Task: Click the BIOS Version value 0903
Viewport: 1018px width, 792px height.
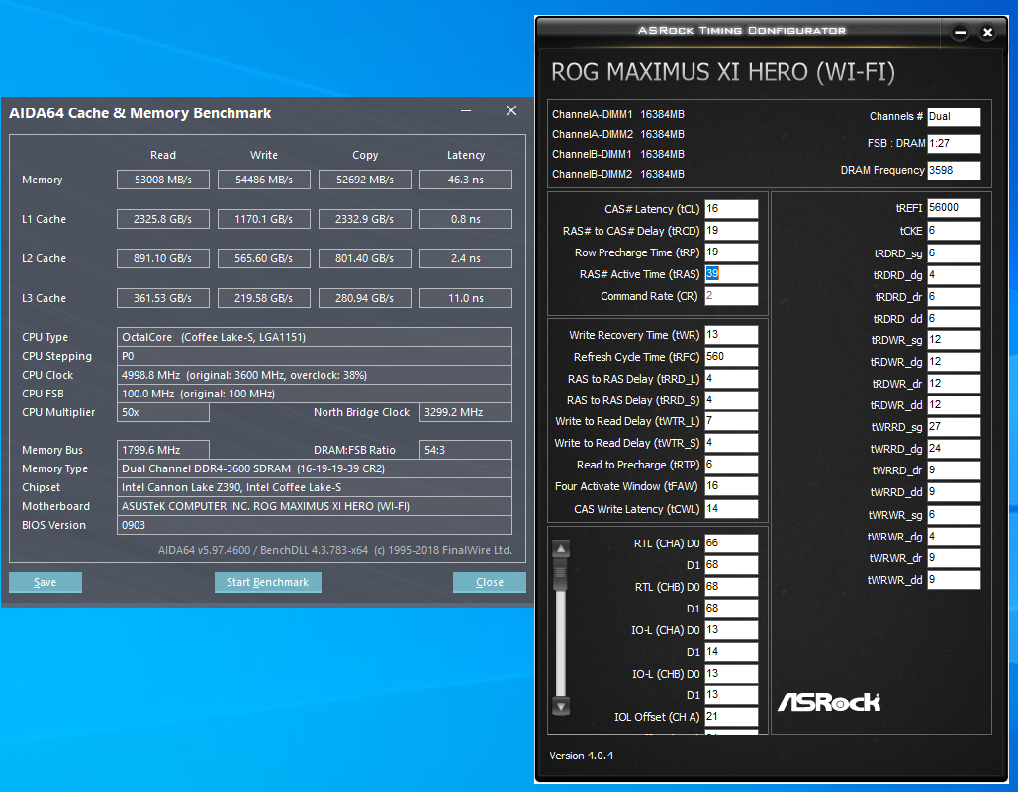Action: point(314,525)
